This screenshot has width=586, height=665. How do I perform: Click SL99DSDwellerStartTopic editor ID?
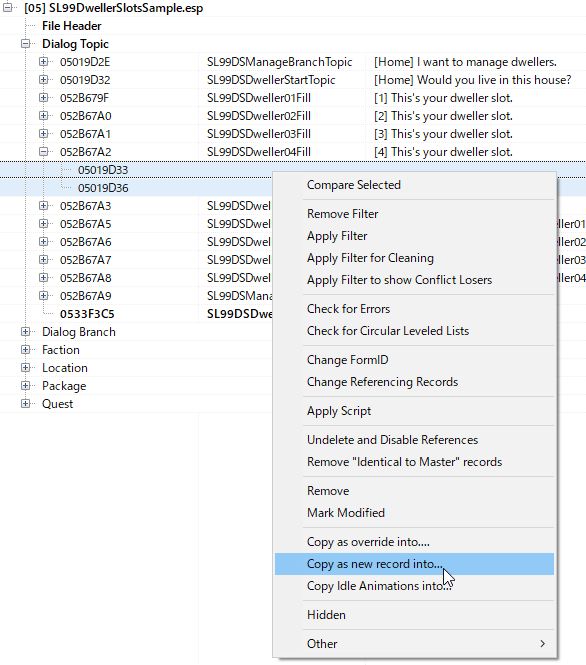[271, 80]
